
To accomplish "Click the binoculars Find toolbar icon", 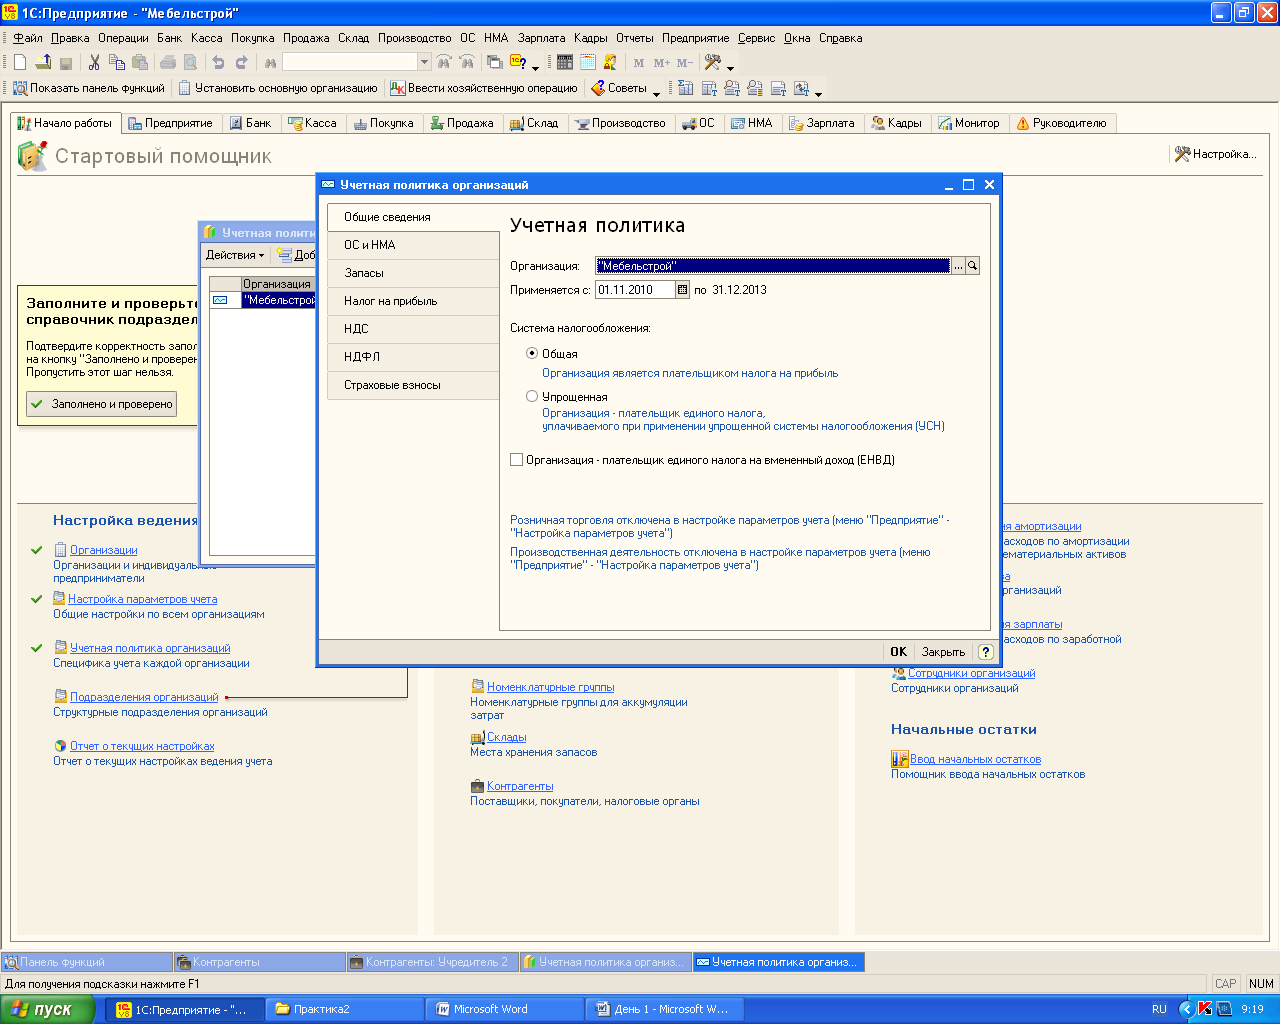I will pos(270,62).
